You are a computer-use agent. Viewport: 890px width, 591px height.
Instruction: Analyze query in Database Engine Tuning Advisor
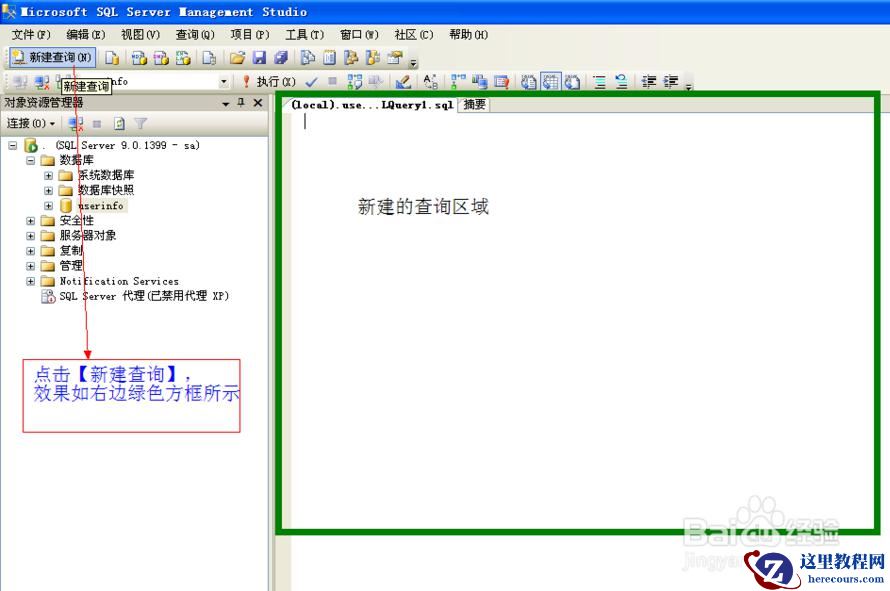375,82
